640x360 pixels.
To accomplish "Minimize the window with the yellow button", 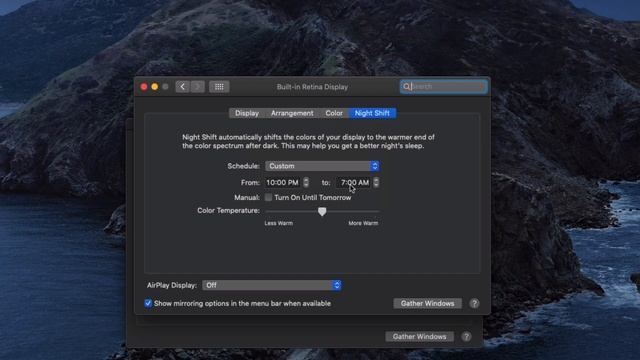I will click(x=155, y=87).
